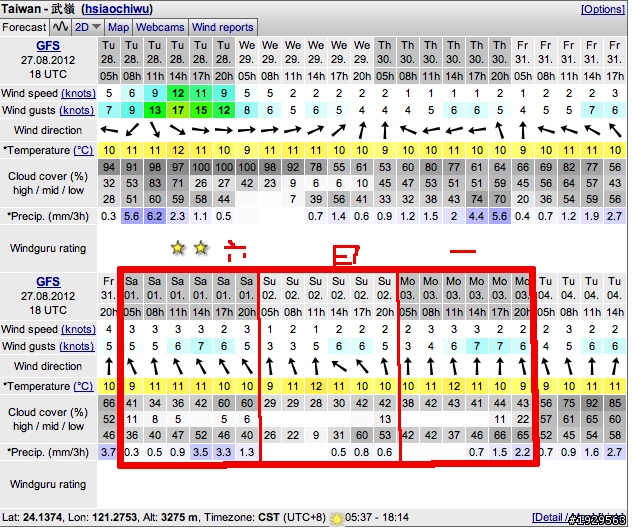Screen dimensions: 633x528
Task: Change upper table Wind gusts knots unit
Action: coord(77,110)
